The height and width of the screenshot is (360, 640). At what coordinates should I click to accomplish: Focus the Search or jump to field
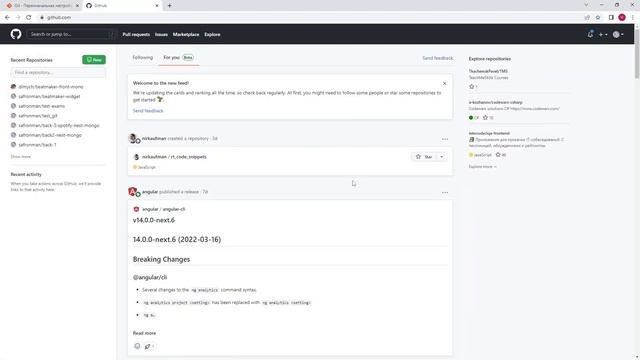point(72,34)
